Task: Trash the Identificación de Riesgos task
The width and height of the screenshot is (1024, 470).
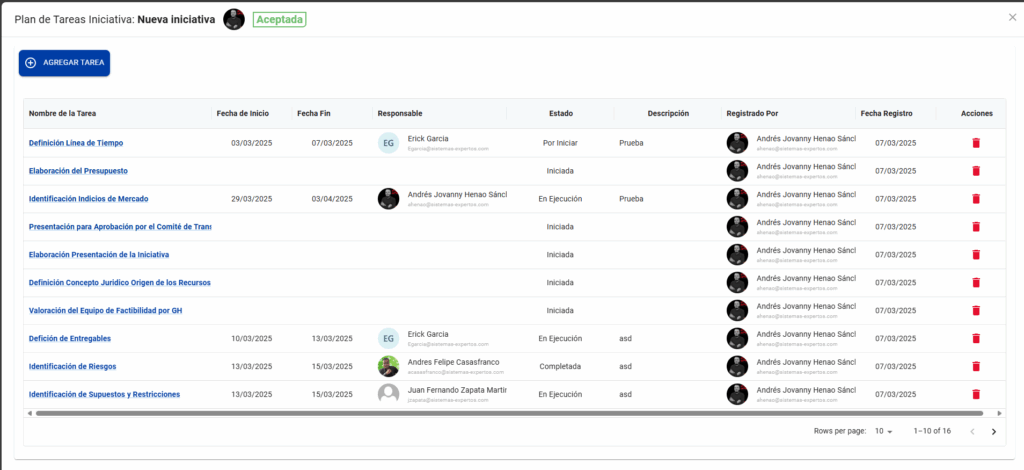Action: (x=976, y=367)
